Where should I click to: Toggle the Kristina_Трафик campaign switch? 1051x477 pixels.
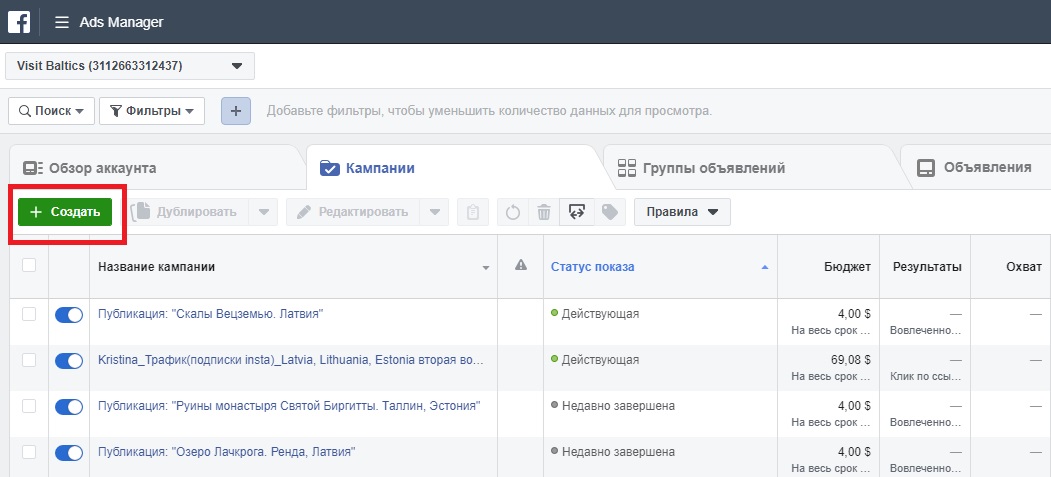[x=69, y=360]
